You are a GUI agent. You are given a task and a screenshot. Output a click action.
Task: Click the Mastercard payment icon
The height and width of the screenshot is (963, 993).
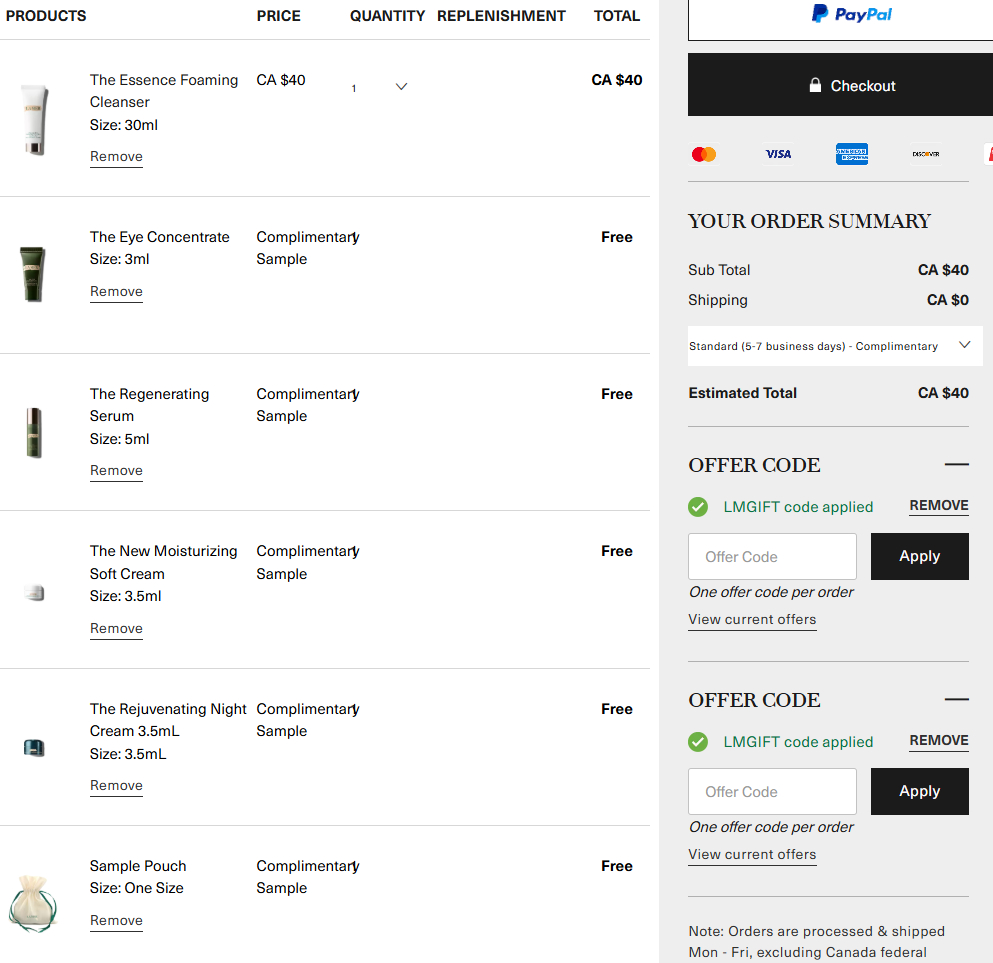click(704, 154)
